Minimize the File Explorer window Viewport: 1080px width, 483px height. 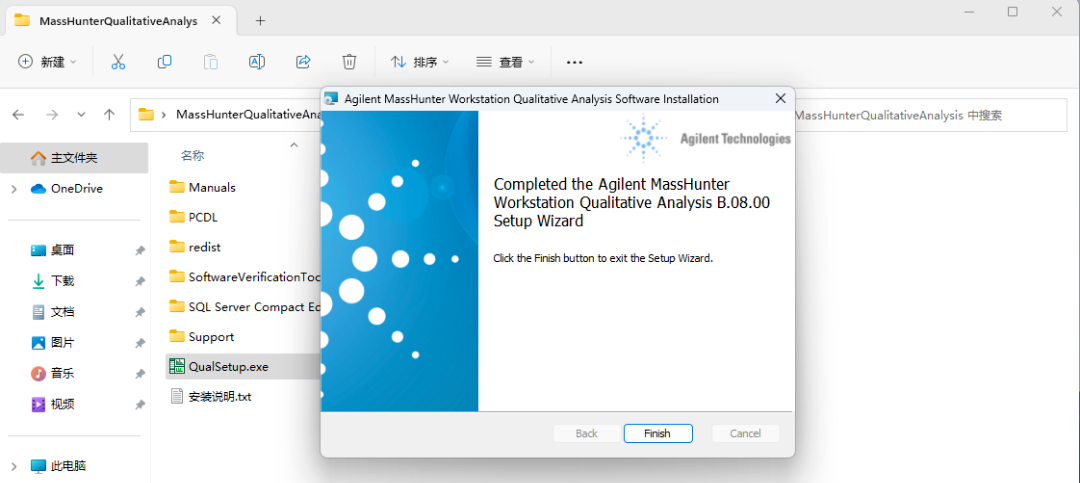tap(968, 11)
